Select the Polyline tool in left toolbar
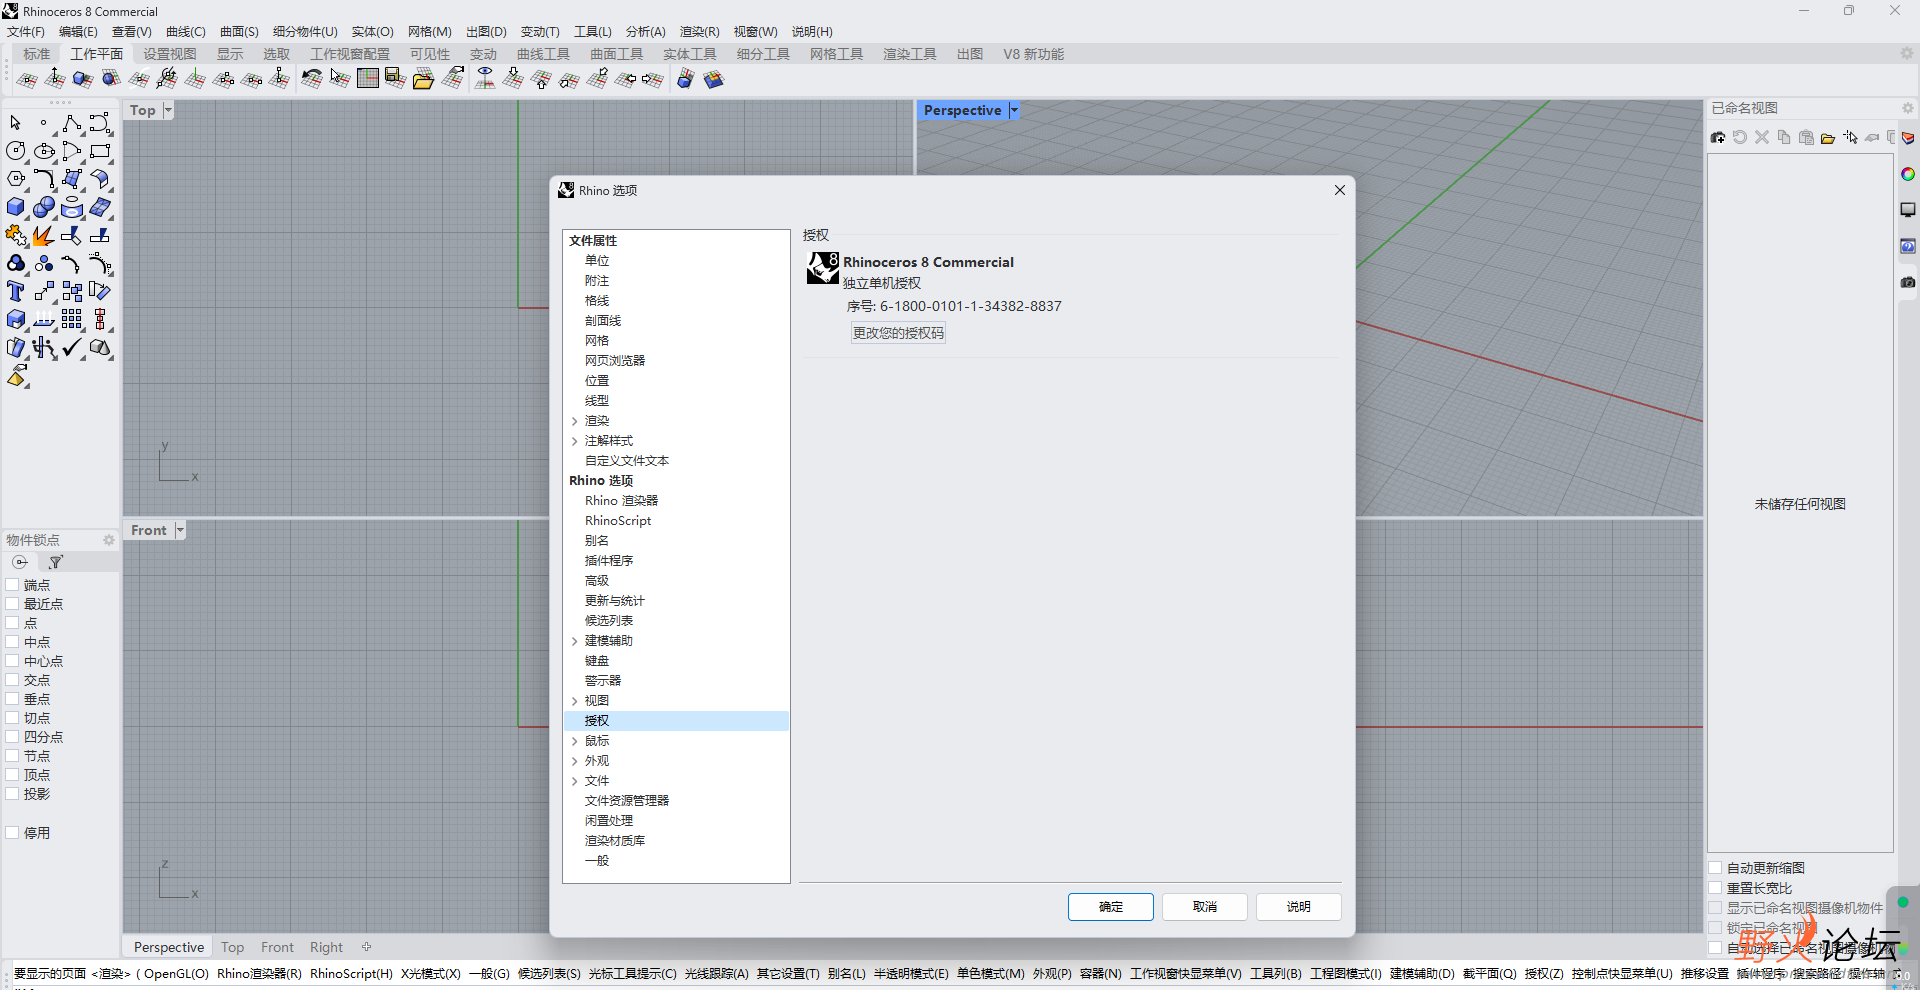 tap(71, 123)
